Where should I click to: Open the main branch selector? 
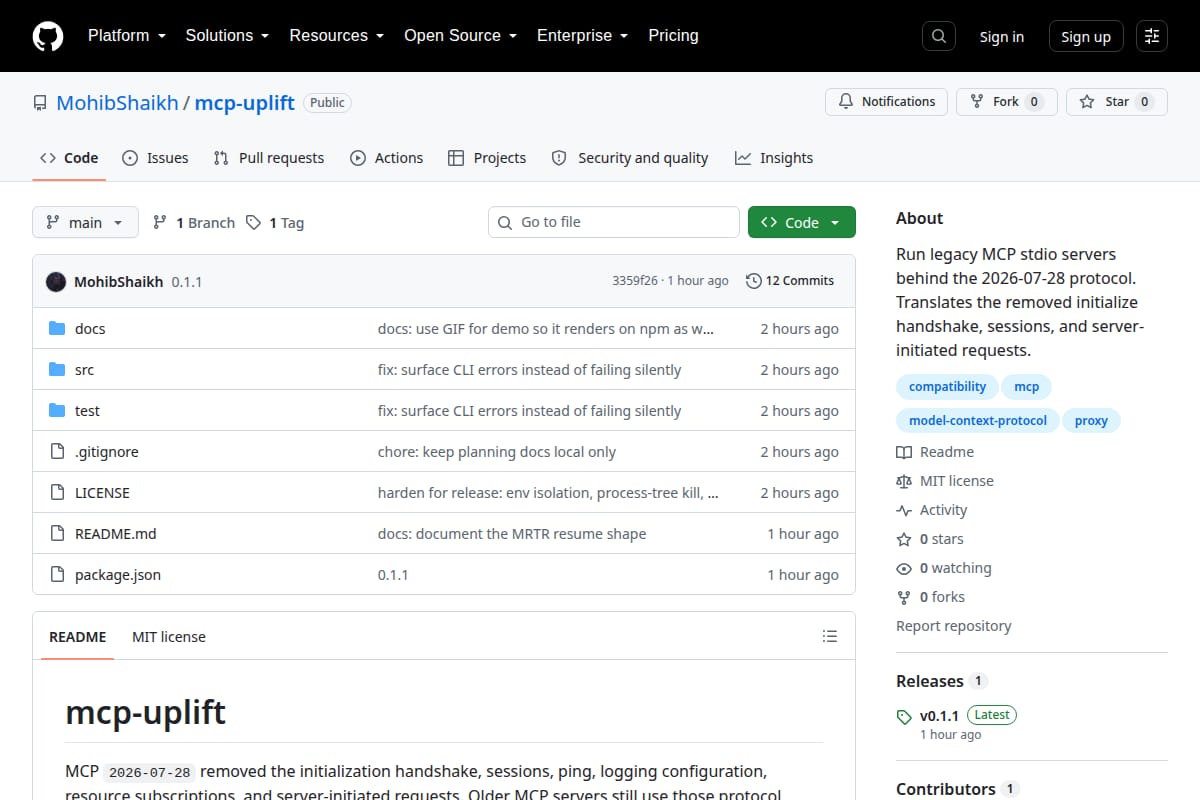[85, 223]
